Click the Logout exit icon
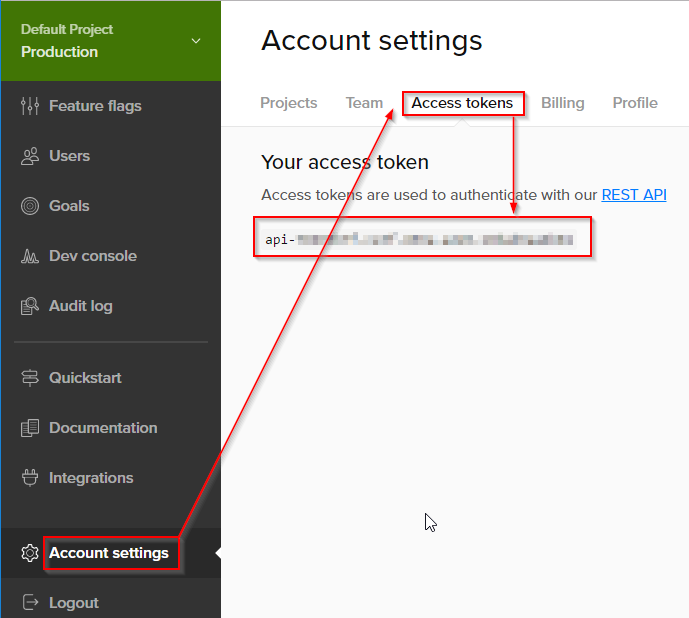 point(30,603)
